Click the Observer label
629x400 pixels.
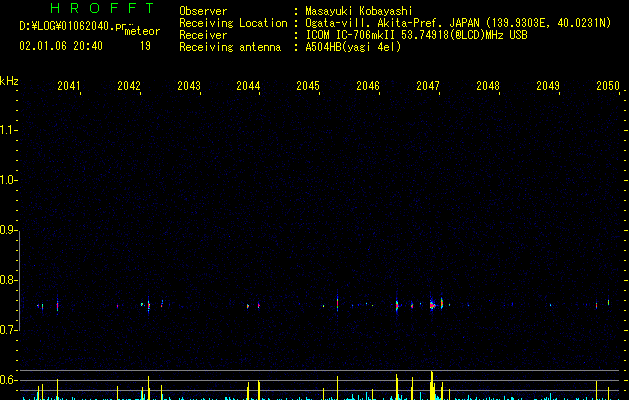tap(203, 11)
